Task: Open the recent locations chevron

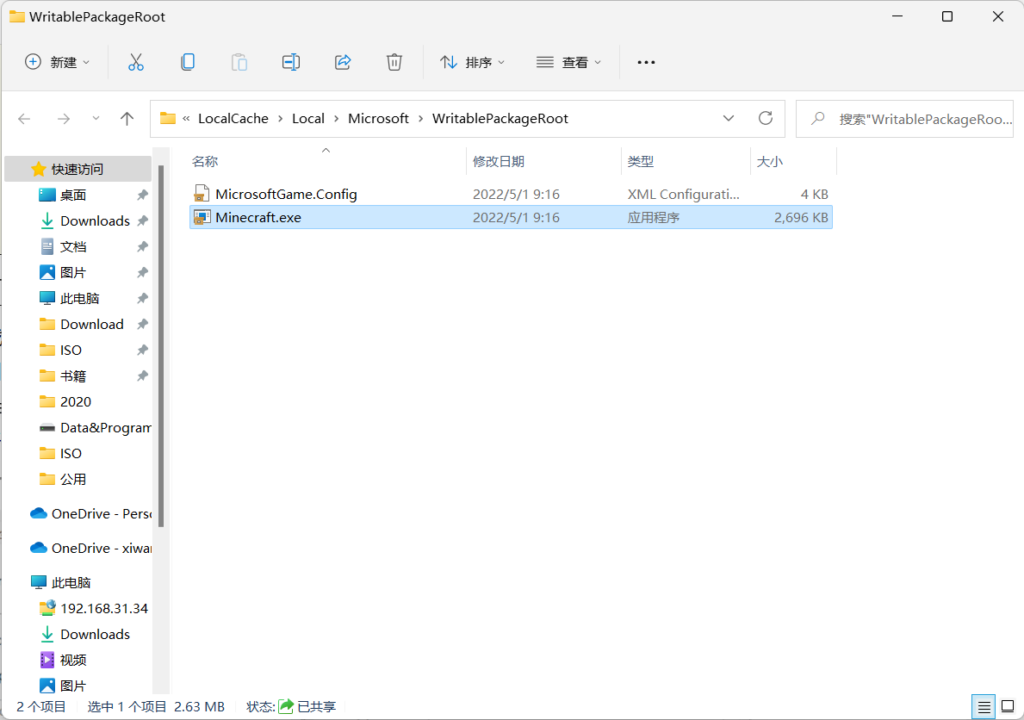Action: pos(96,118)
